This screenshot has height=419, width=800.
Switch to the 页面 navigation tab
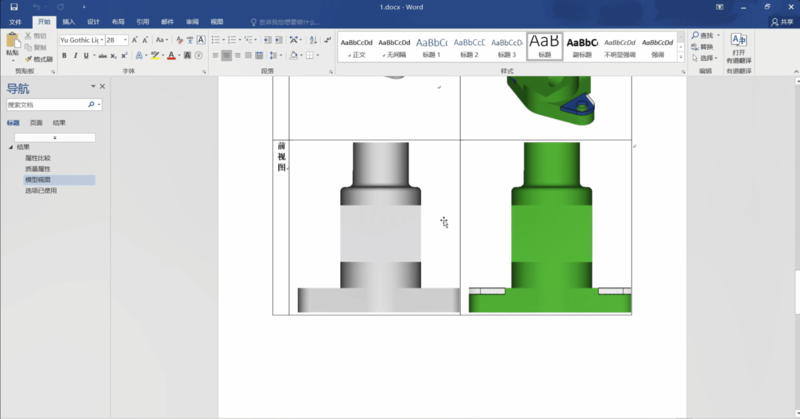tap(36, 122)
